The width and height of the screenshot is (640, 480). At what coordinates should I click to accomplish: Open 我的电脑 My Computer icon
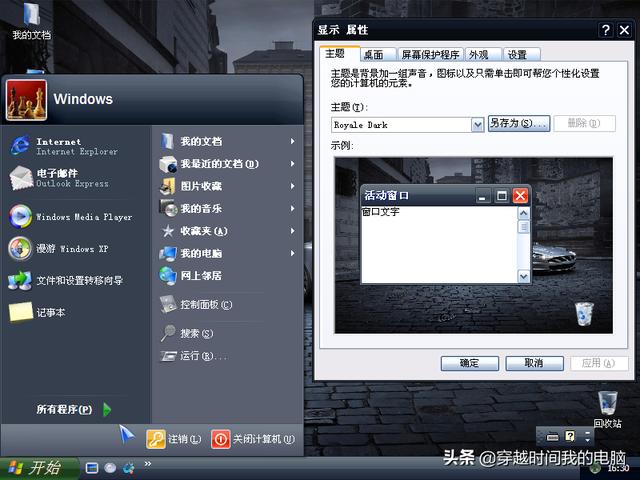point(168,253)
